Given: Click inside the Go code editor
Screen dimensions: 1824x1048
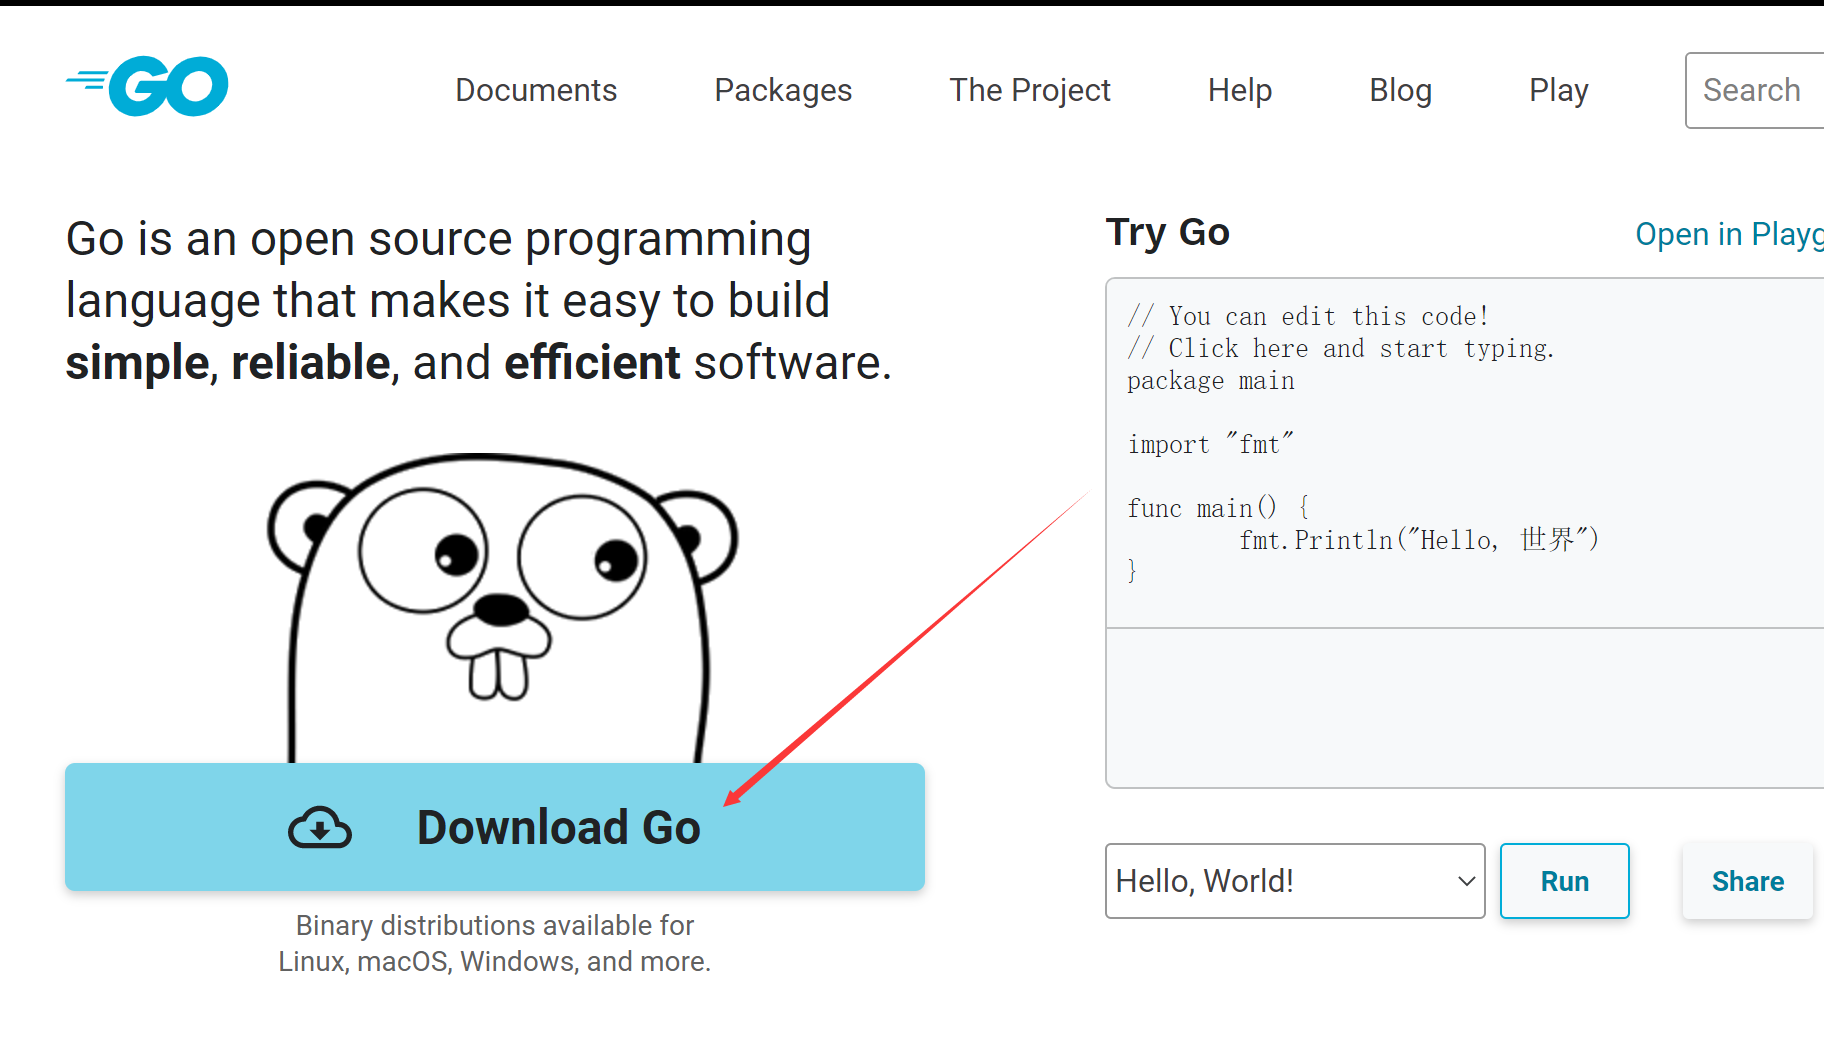Looking at the screenshot, I should point(1465,453).
